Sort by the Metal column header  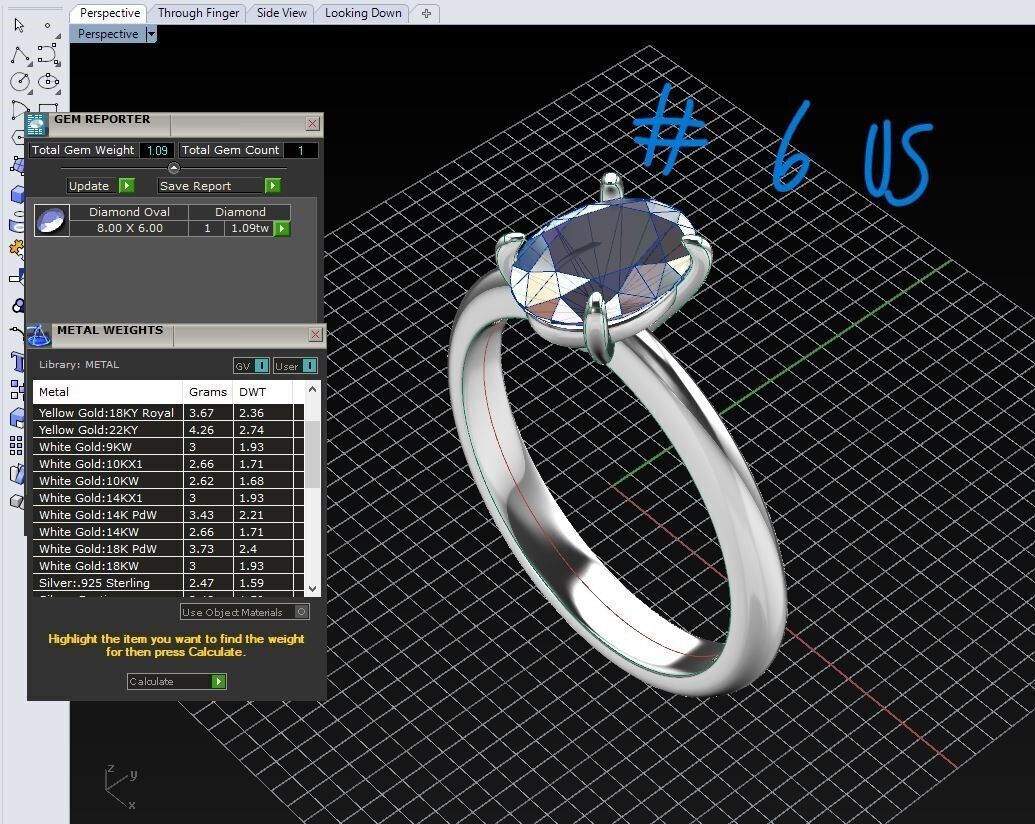108,392
